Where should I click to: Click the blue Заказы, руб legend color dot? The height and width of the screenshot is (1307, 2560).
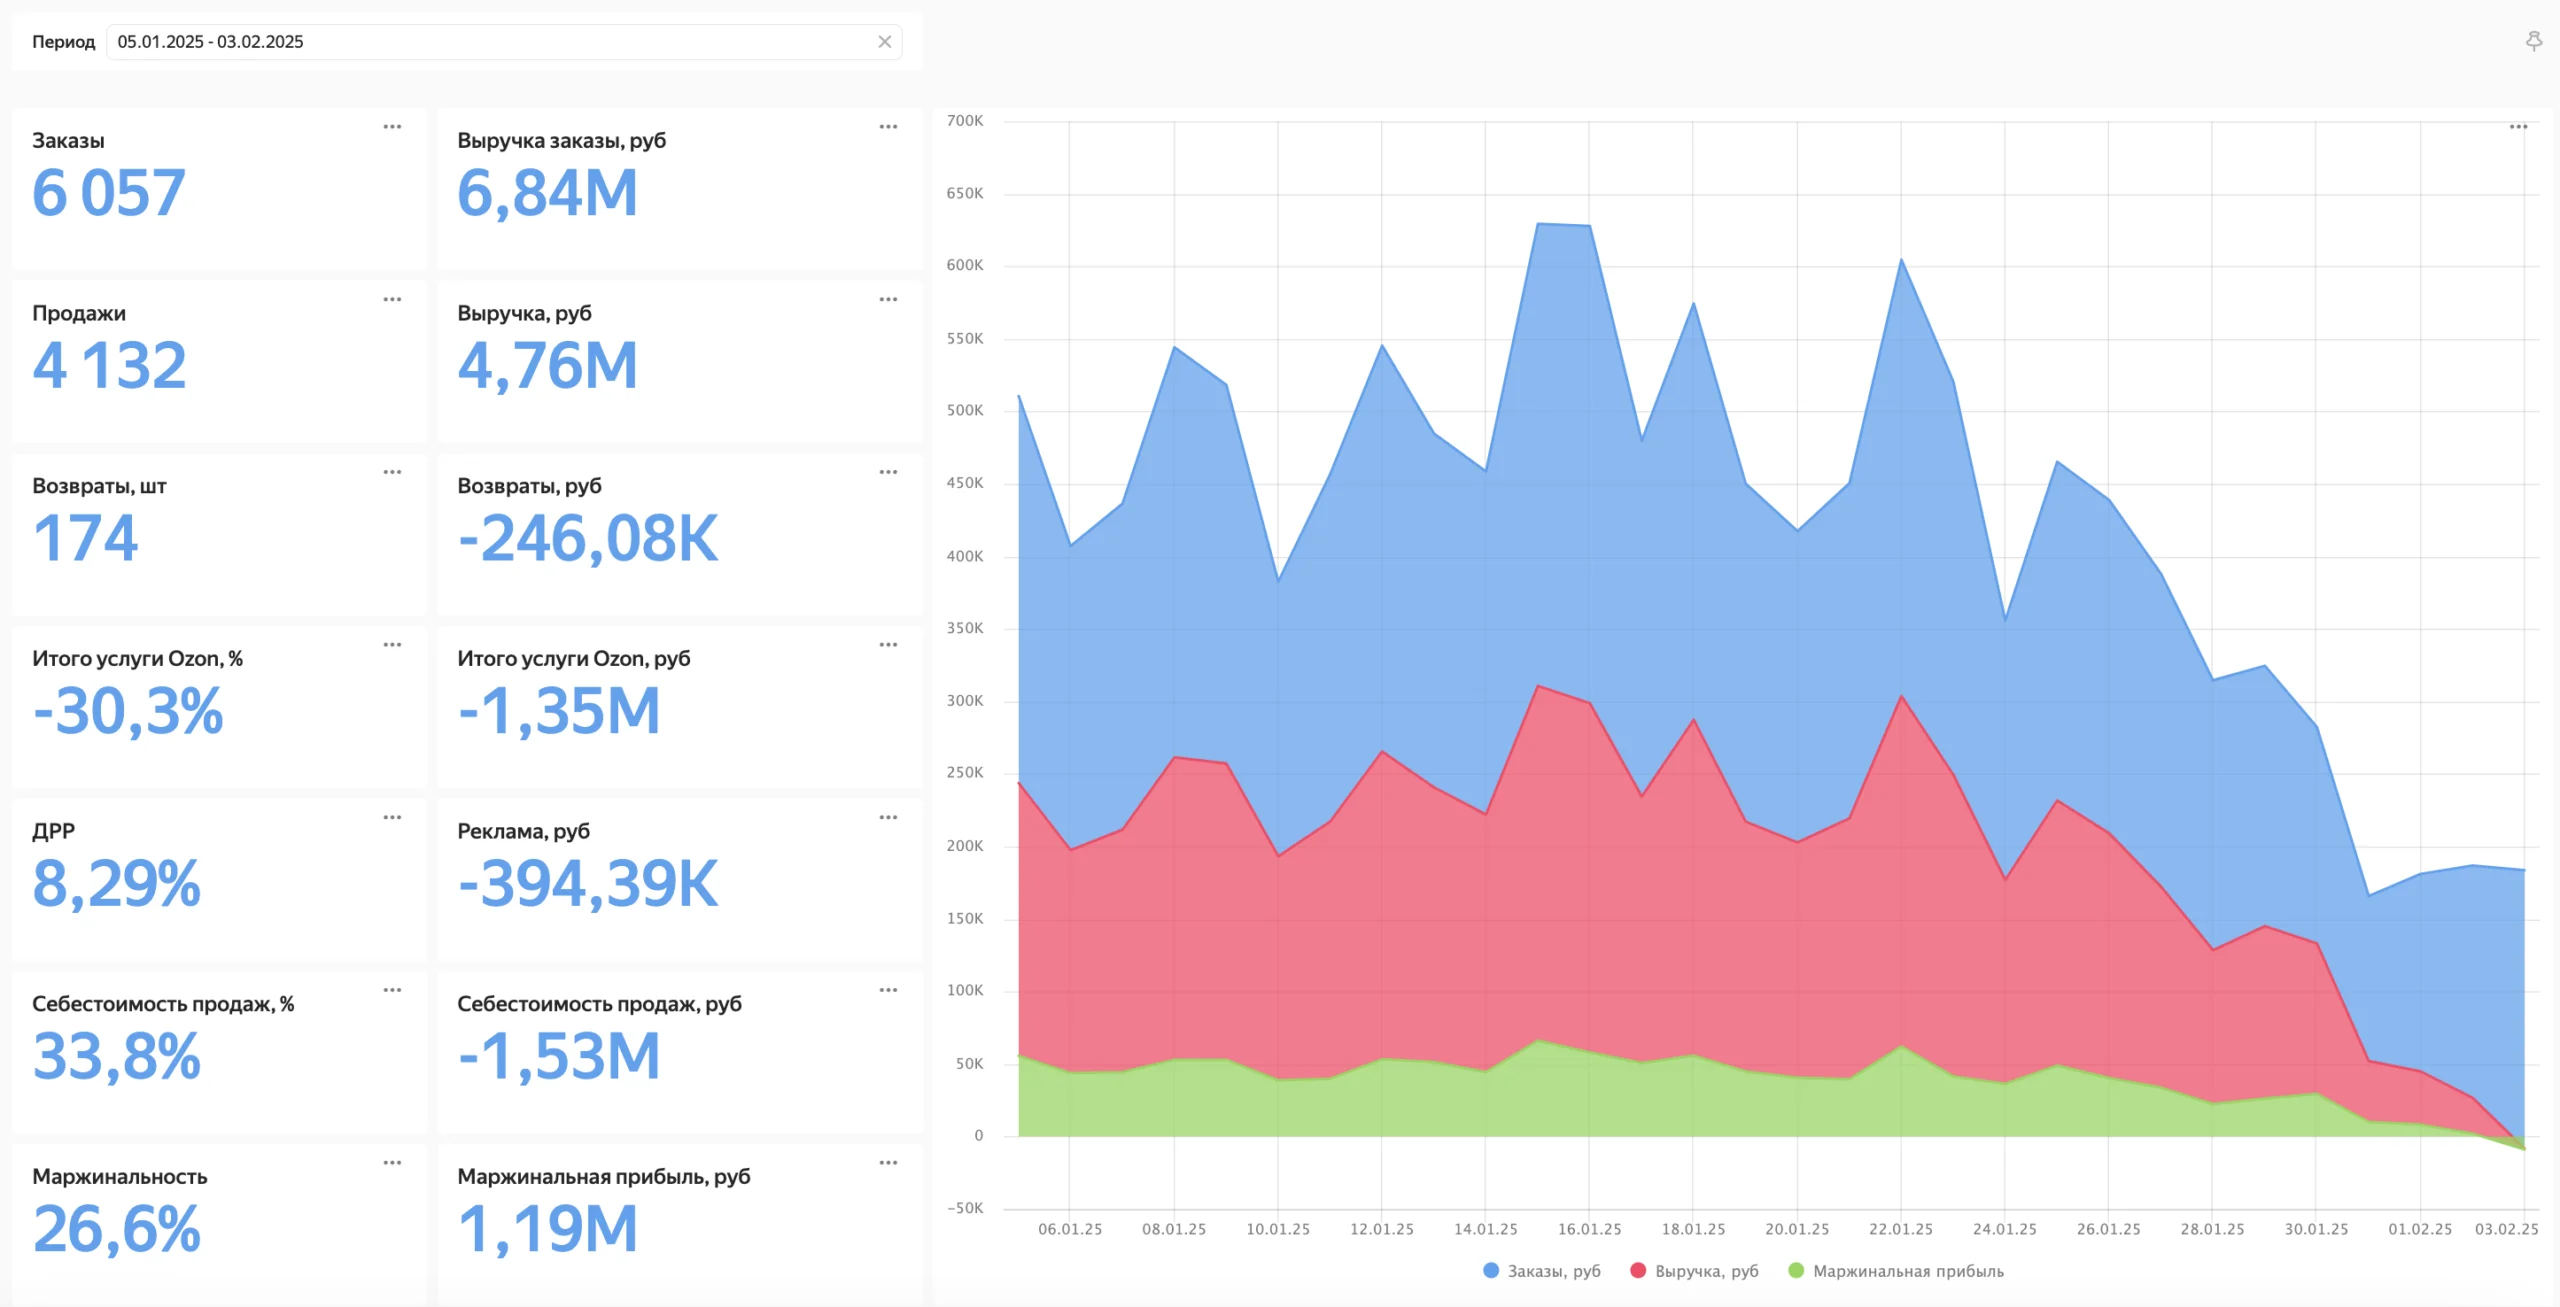[1491, 1271]
